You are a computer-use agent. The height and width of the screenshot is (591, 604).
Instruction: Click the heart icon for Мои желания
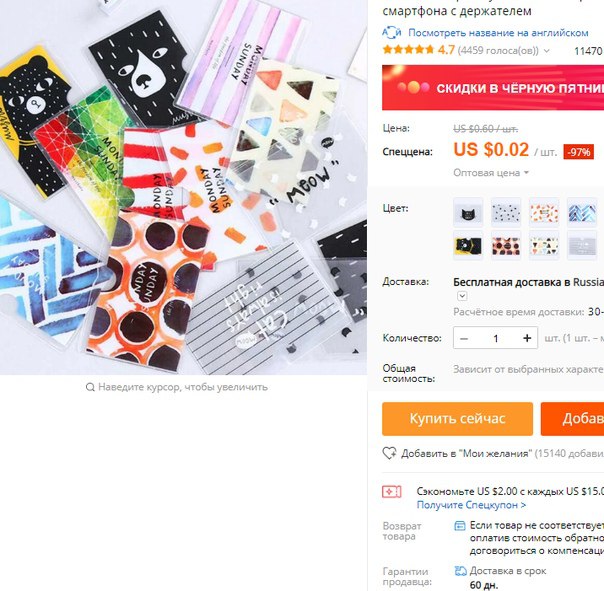click(389, 453)
